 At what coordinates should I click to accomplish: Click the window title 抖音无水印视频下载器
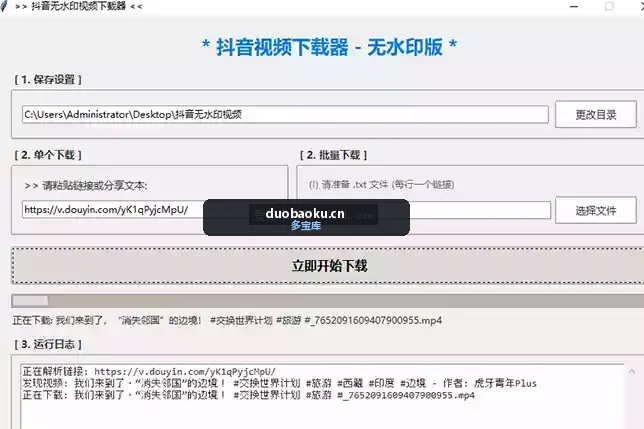[x=78, y=6]
